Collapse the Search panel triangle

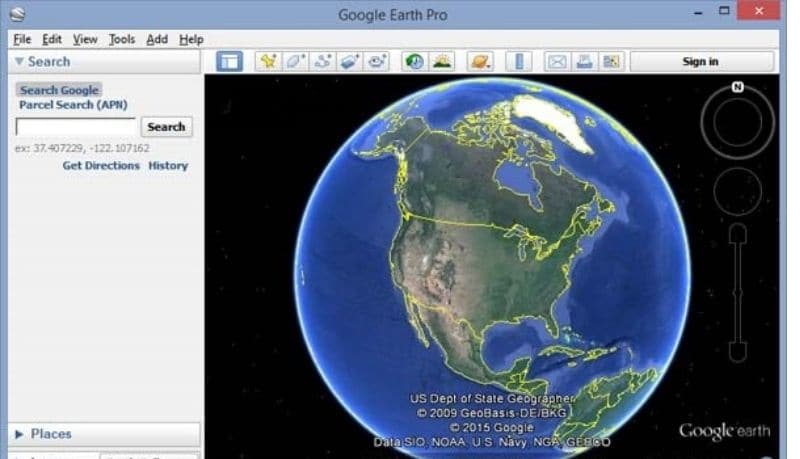(x=19, y=61)
